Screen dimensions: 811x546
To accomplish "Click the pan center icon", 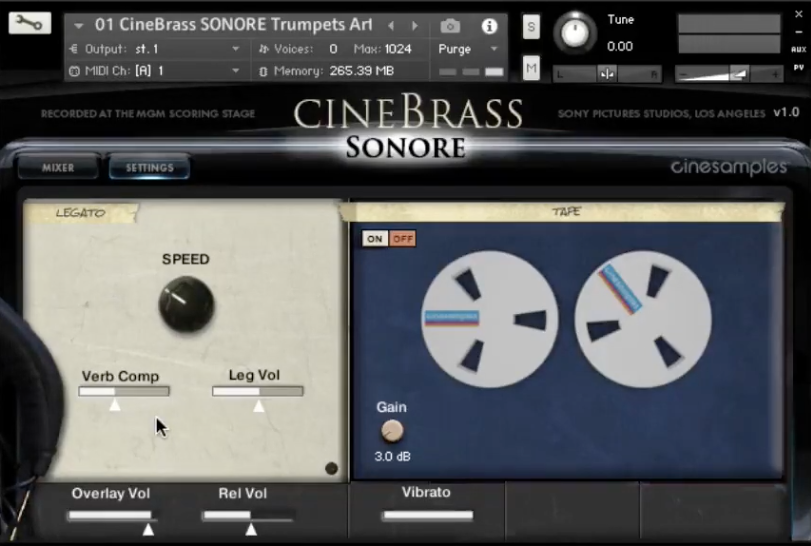I will [607, 74].
